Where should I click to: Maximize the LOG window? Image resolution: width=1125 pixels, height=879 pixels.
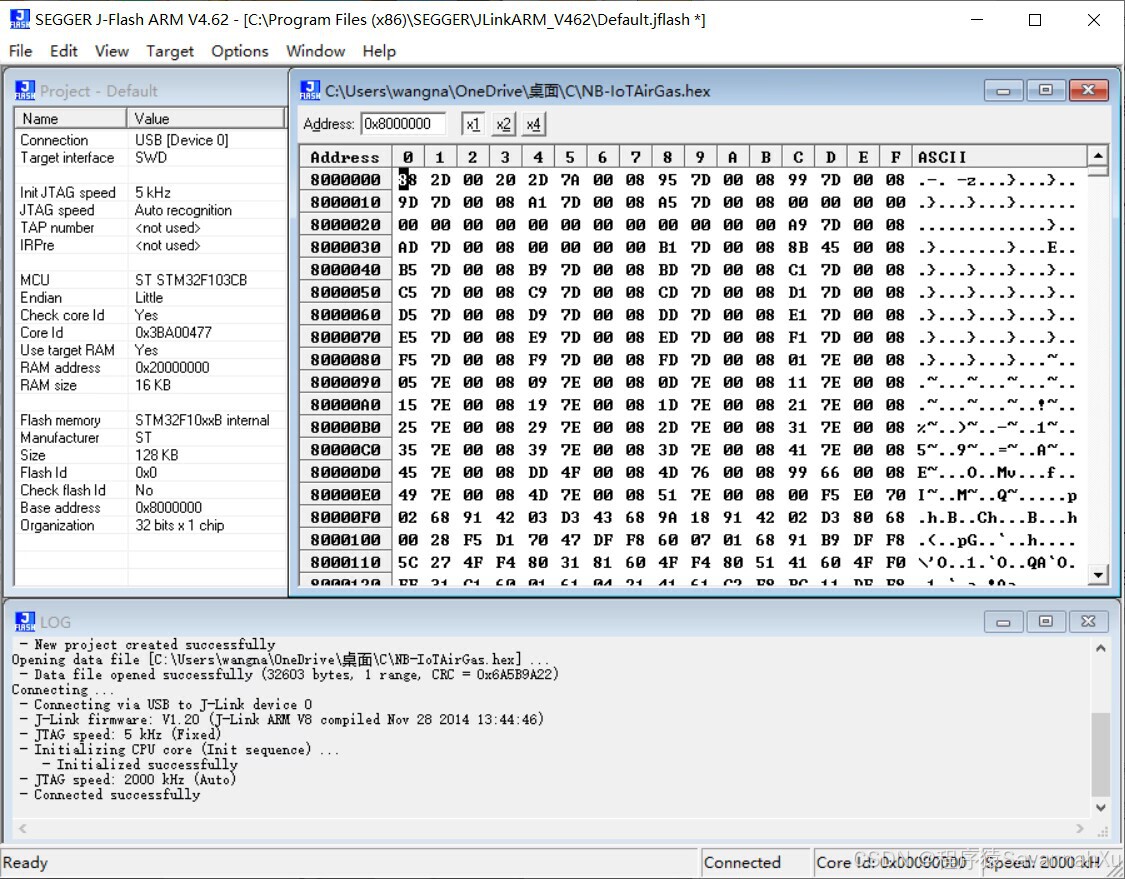tap(1045, 621)
